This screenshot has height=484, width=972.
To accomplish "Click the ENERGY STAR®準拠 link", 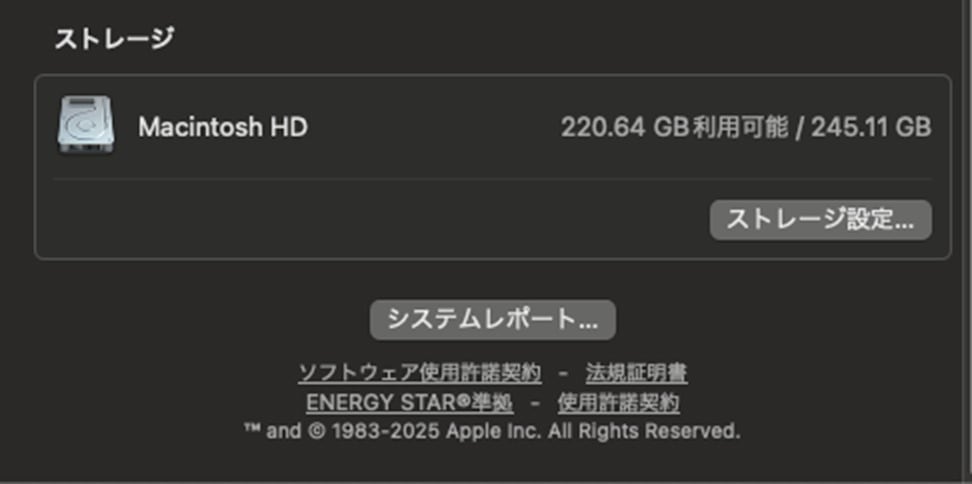I will (409, 403).
